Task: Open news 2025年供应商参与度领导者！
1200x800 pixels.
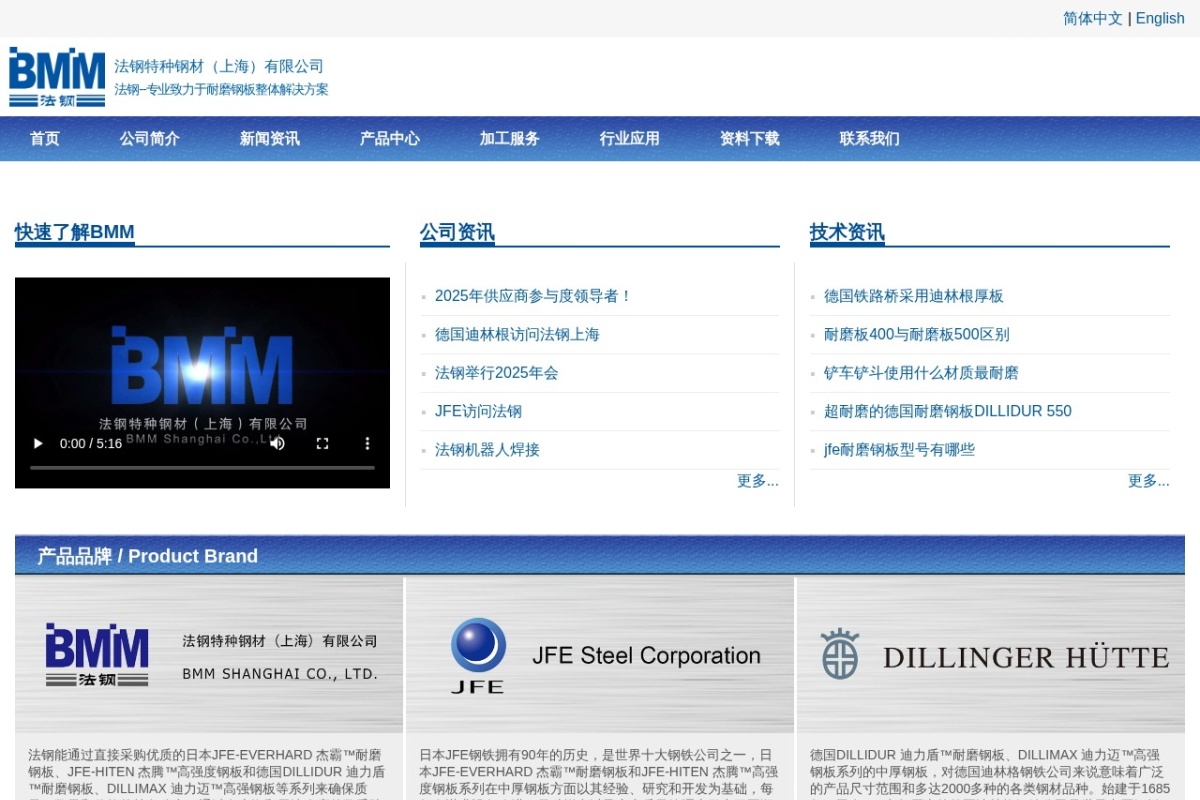Action: [x=534, y=296]
